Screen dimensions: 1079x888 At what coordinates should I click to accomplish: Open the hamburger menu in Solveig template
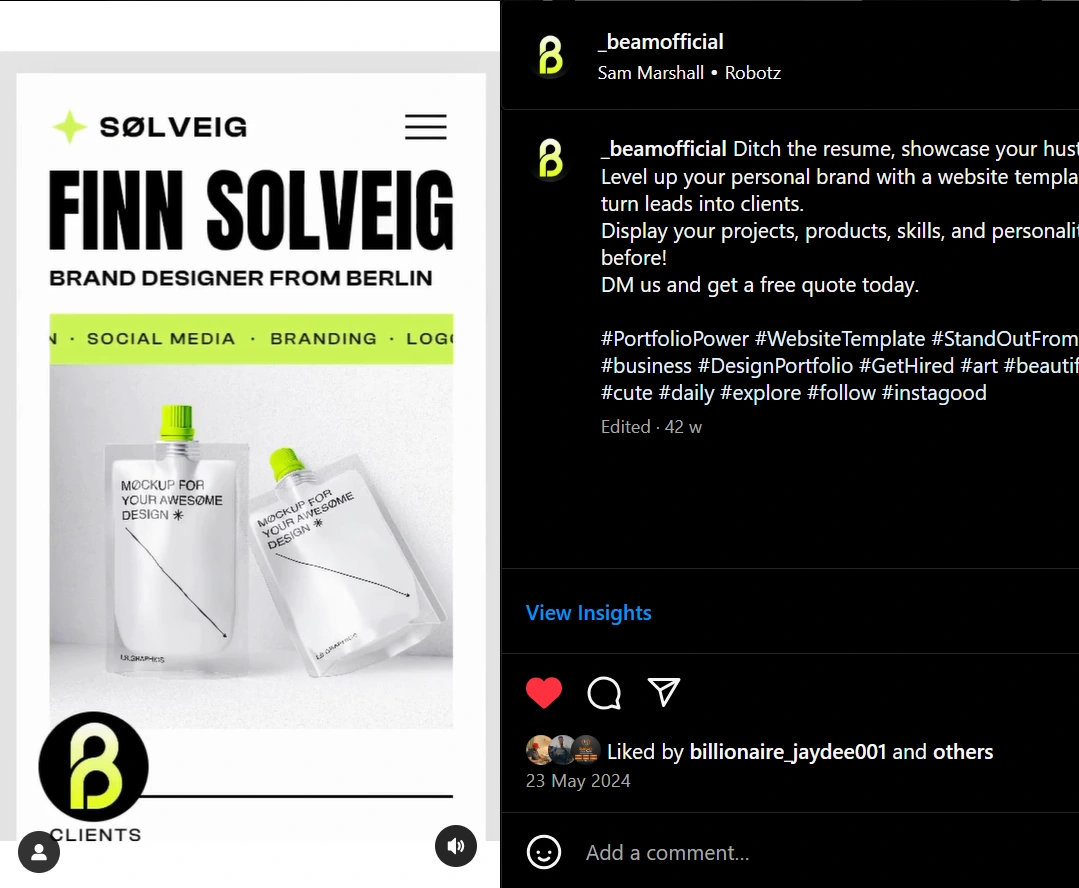tap(425, 127)
